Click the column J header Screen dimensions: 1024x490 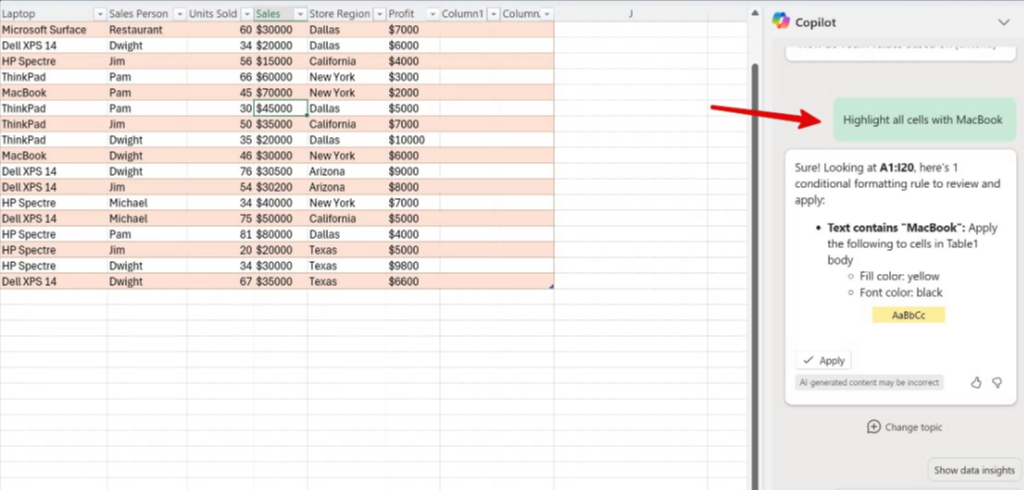(630, 14)
